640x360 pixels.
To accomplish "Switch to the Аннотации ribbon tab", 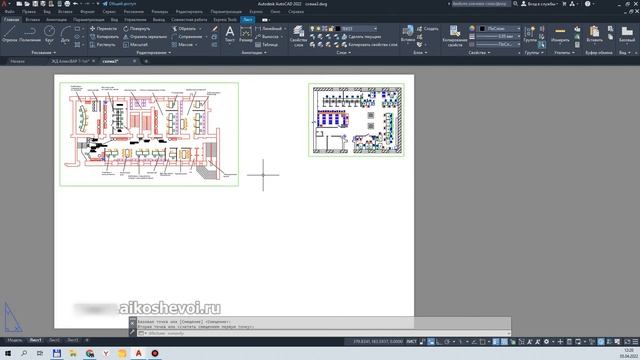I will (56, 20).
